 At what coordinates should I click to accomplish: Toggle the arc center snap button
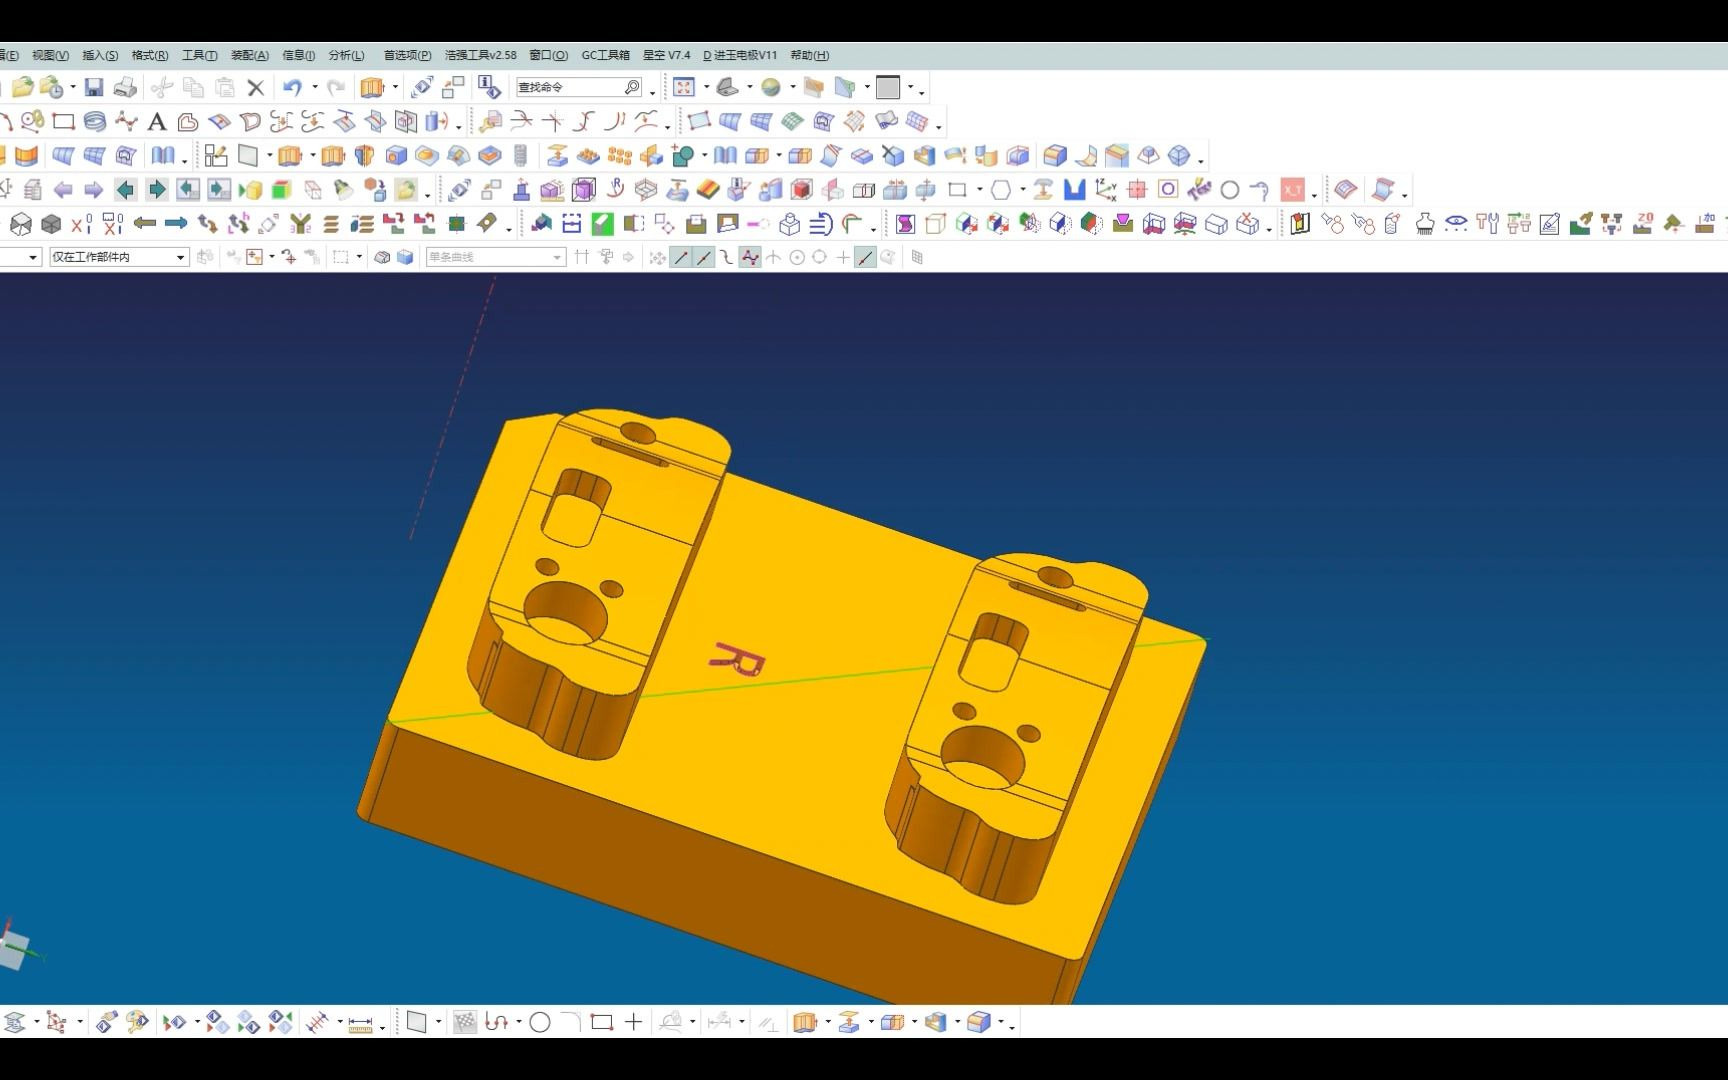[x=797, y=257]
